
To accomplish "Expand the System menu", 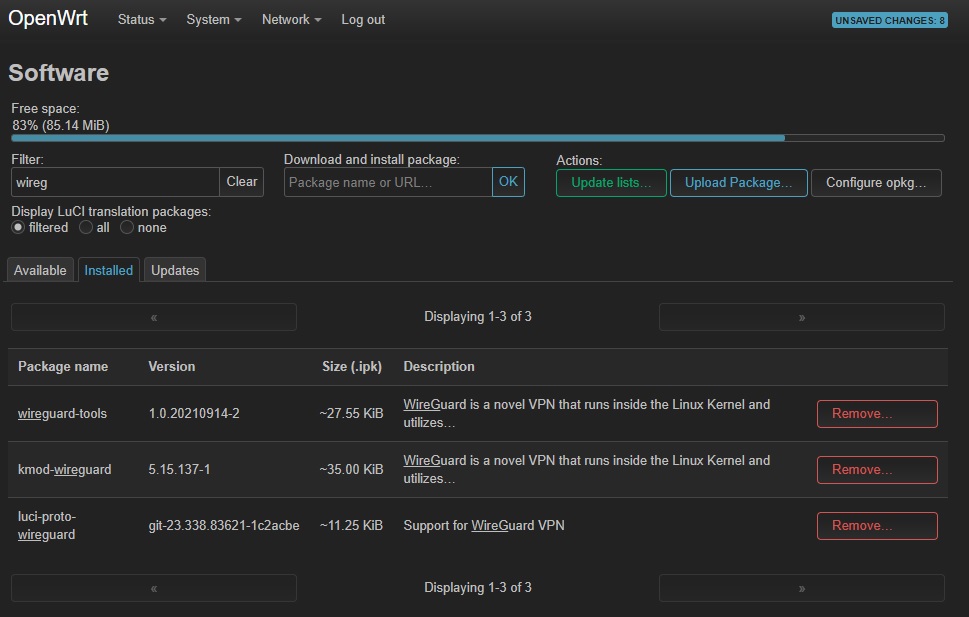I will 213,20.
